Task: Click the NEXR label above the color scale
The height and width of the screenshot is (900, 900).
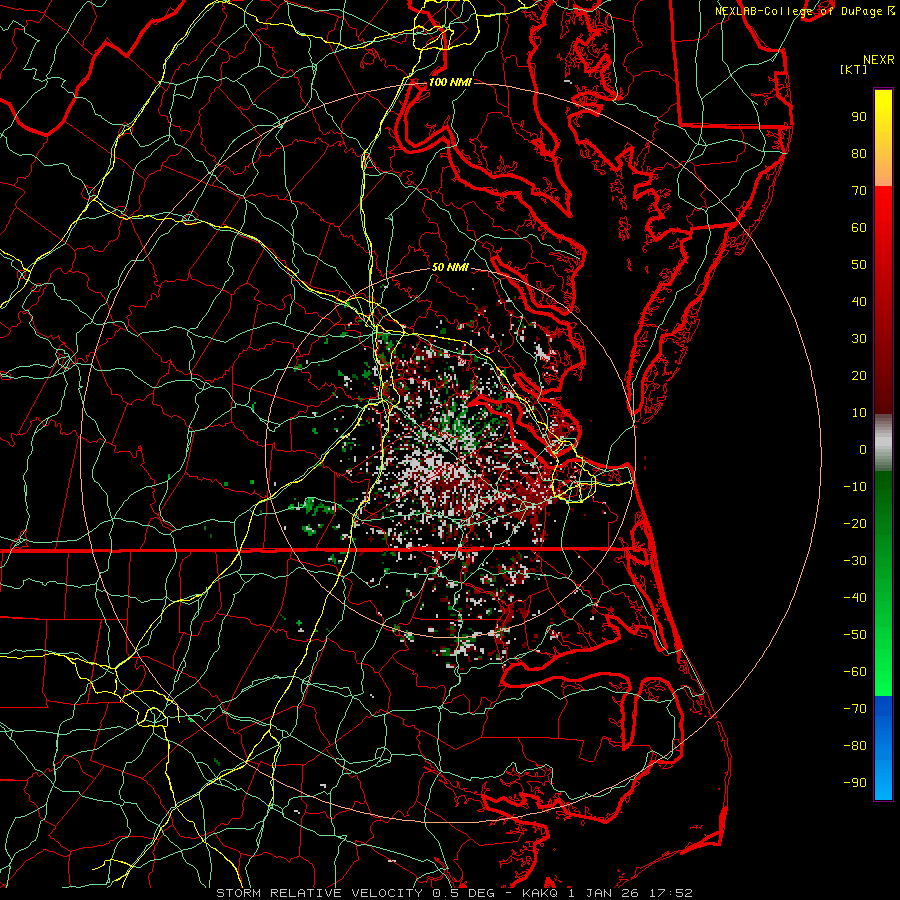Action: tap(879, 60)
